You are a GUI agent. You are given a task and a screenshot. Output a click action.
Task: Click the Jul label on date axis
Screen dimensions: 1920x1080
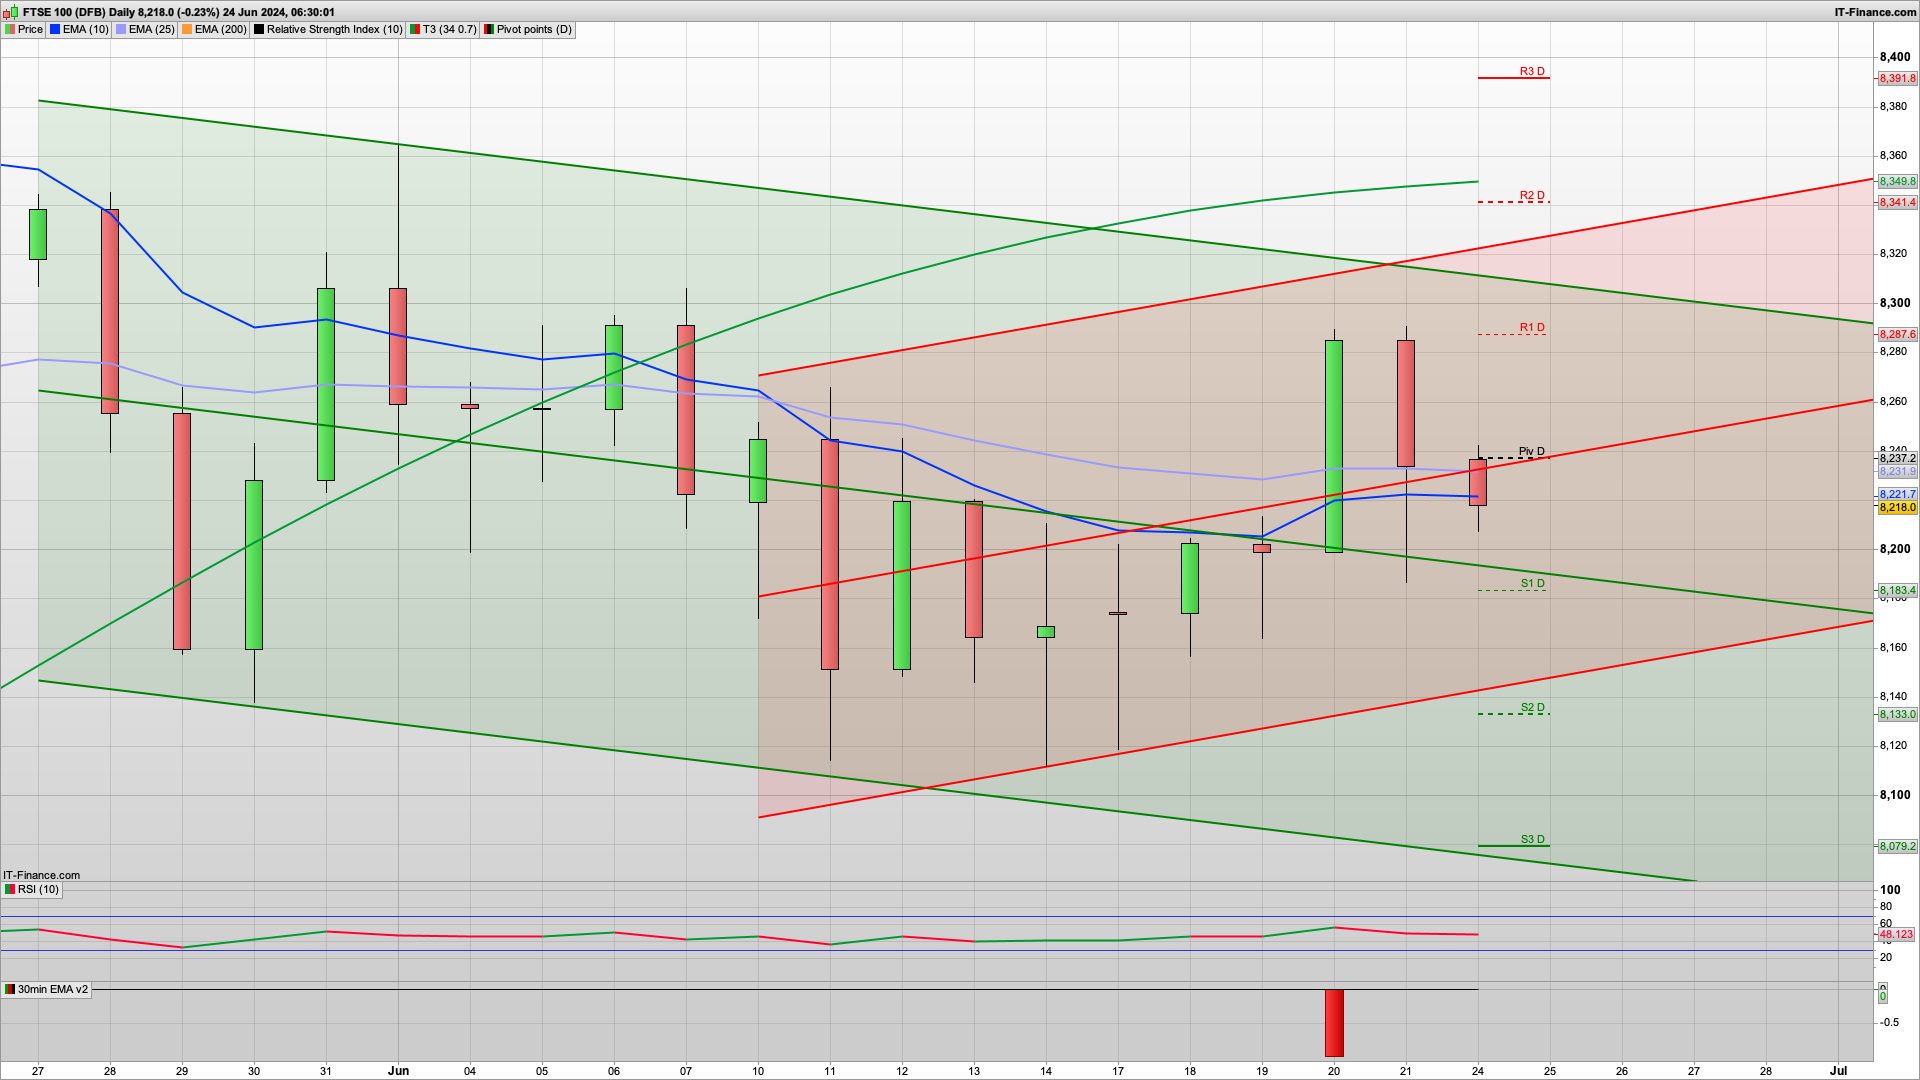point(1838,1070)
